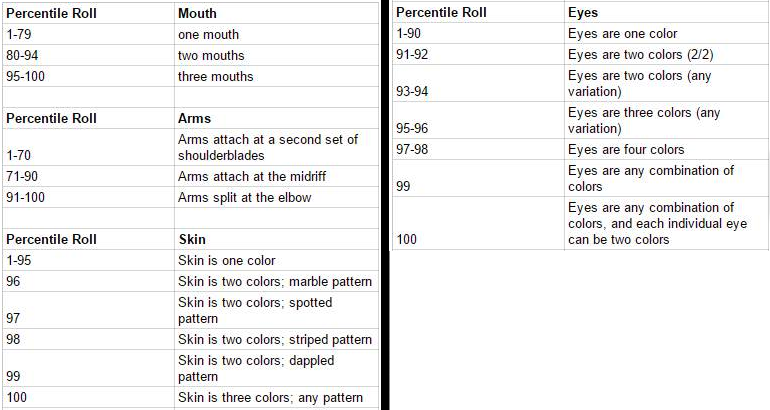Click the Arms header cell
770x410 pixels.
click(276, 118)
